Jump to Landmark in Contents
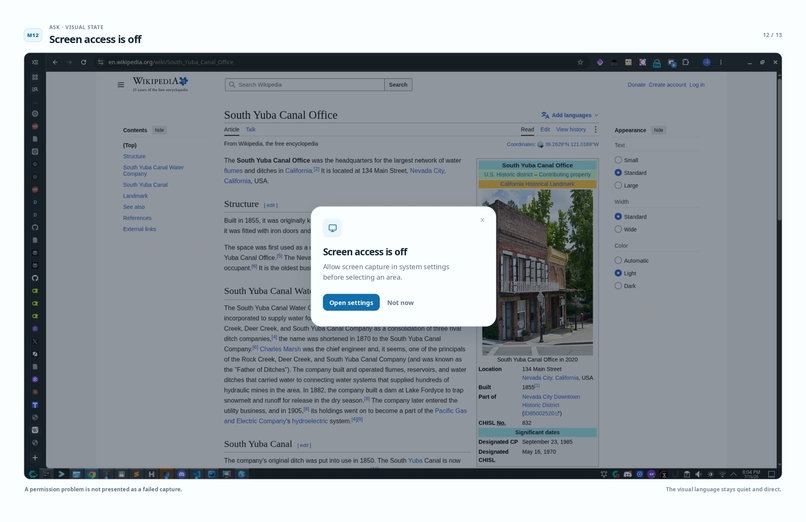The width and height of the screenshot is (806, 522). 135,196
